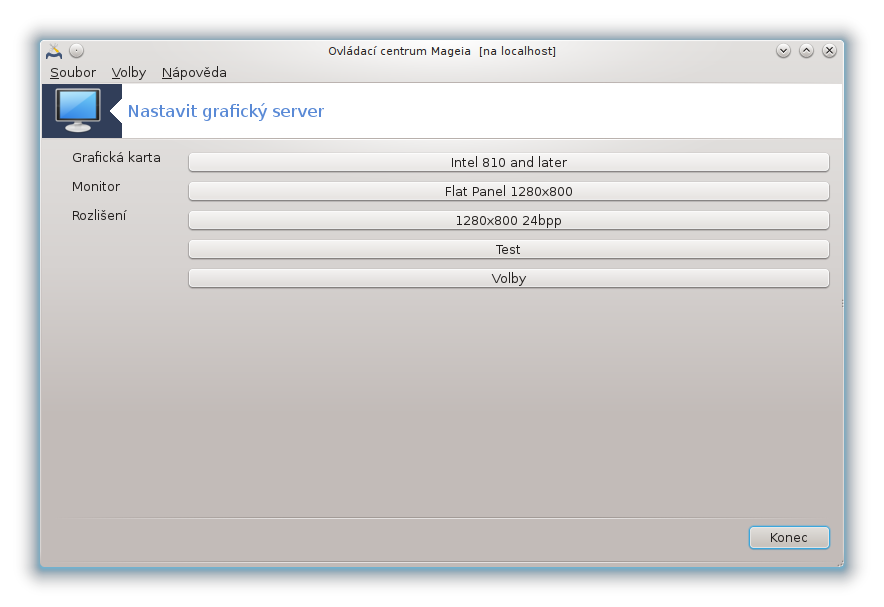Click the Rozlišení label
This screenshot has width=884, height=607.
tap(99, 215)
